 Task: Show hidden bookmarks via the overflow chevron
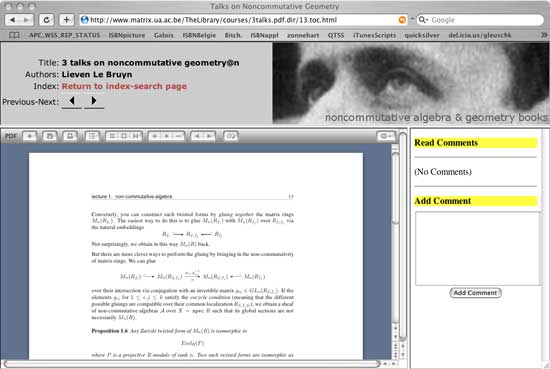[x=544, y=35]
